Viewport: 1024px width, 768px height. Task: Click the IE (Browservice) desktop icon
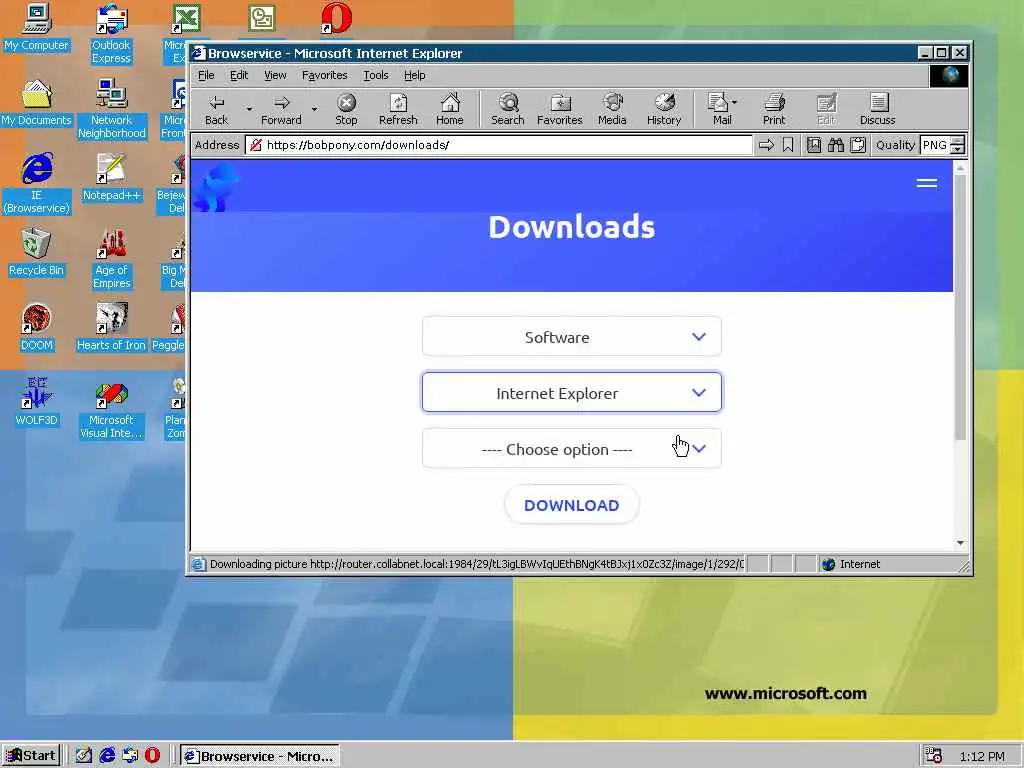(x=37, y=183)
